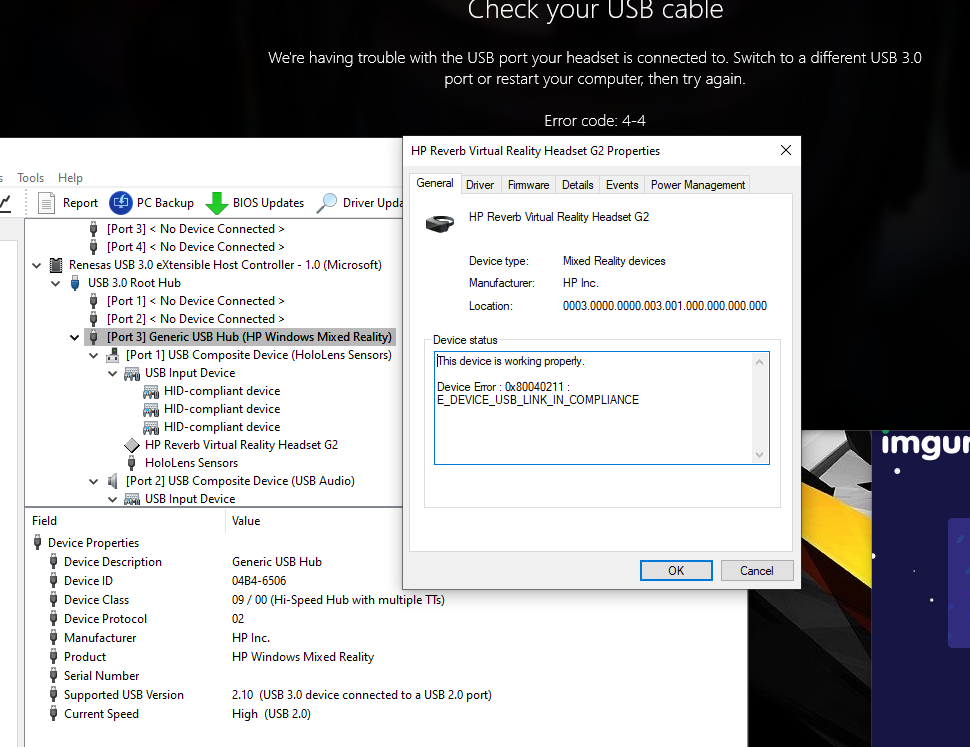Click the HoloLens Sensors plug icon
This screenshot has width=970, height=747.
[x=131, y=463]
